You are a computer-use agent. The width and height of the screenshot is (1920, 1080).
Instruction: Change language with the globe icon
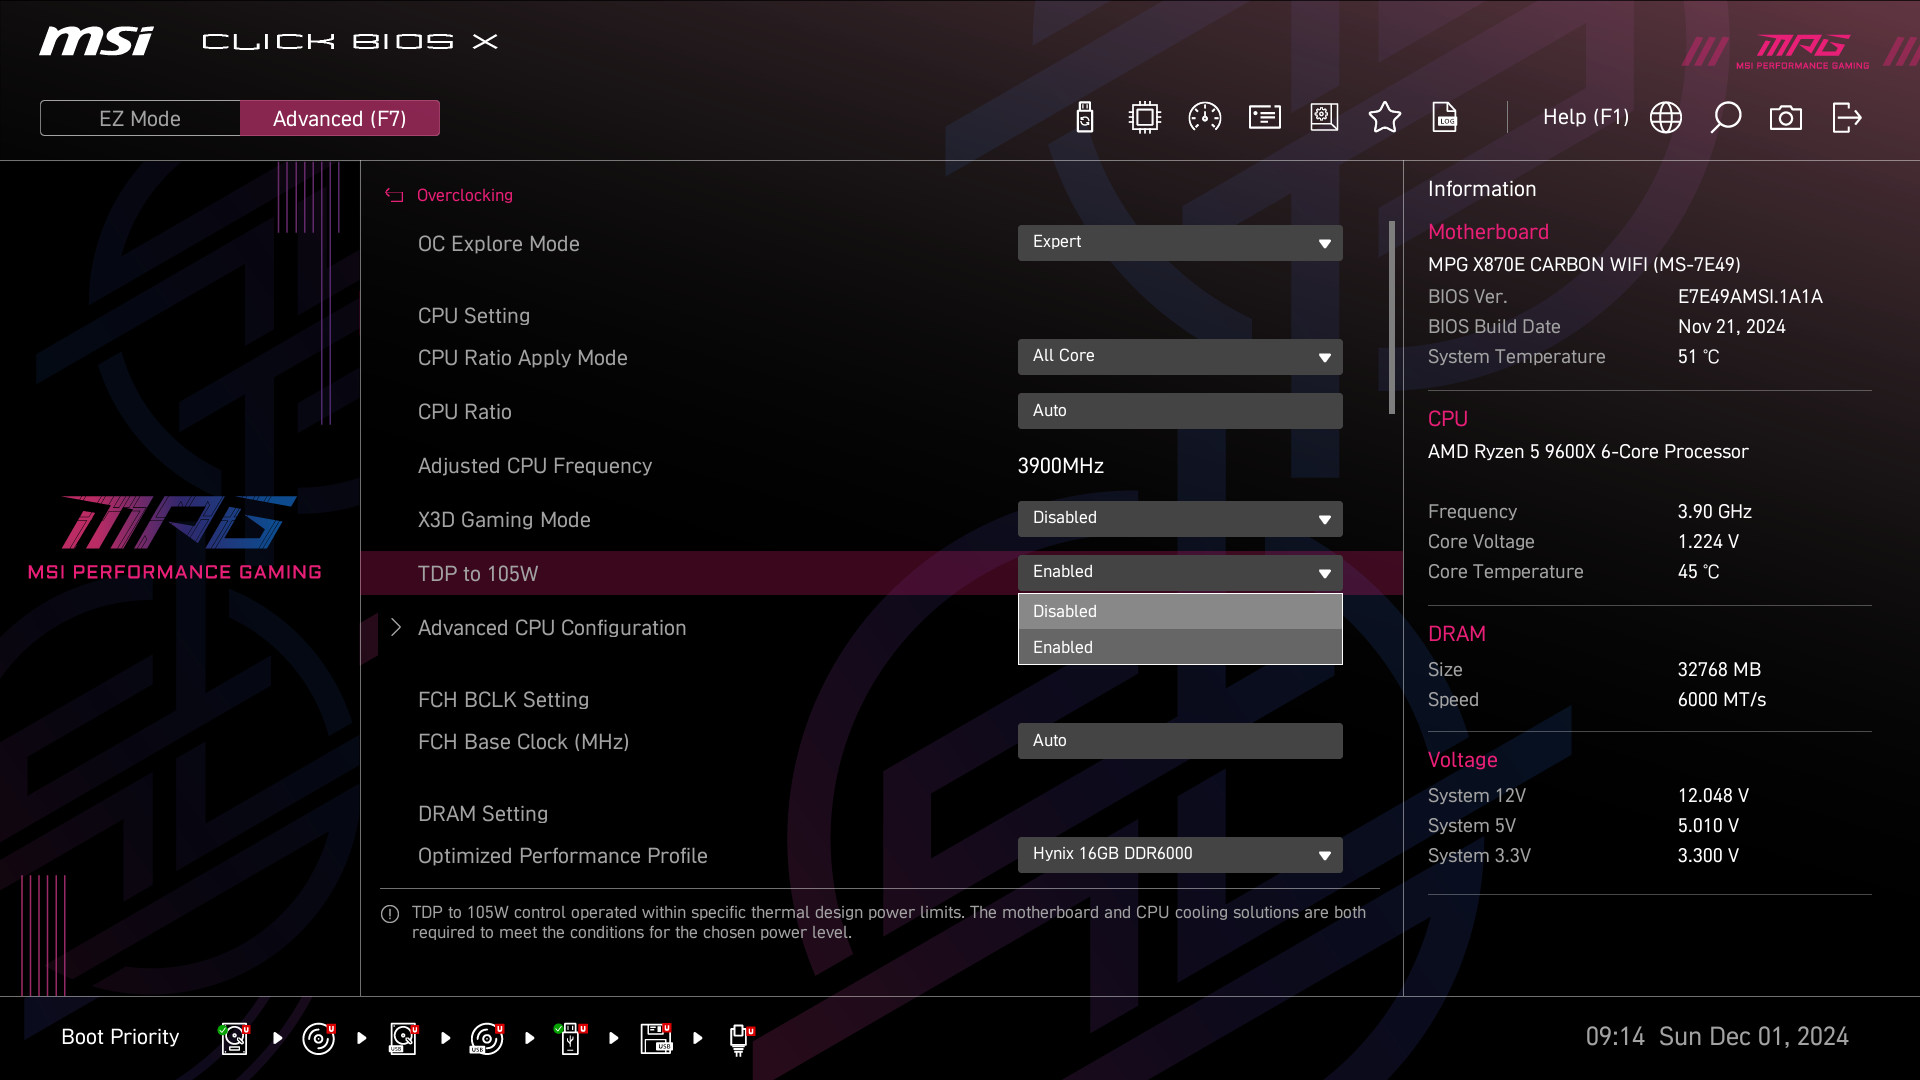[1666, 118]
